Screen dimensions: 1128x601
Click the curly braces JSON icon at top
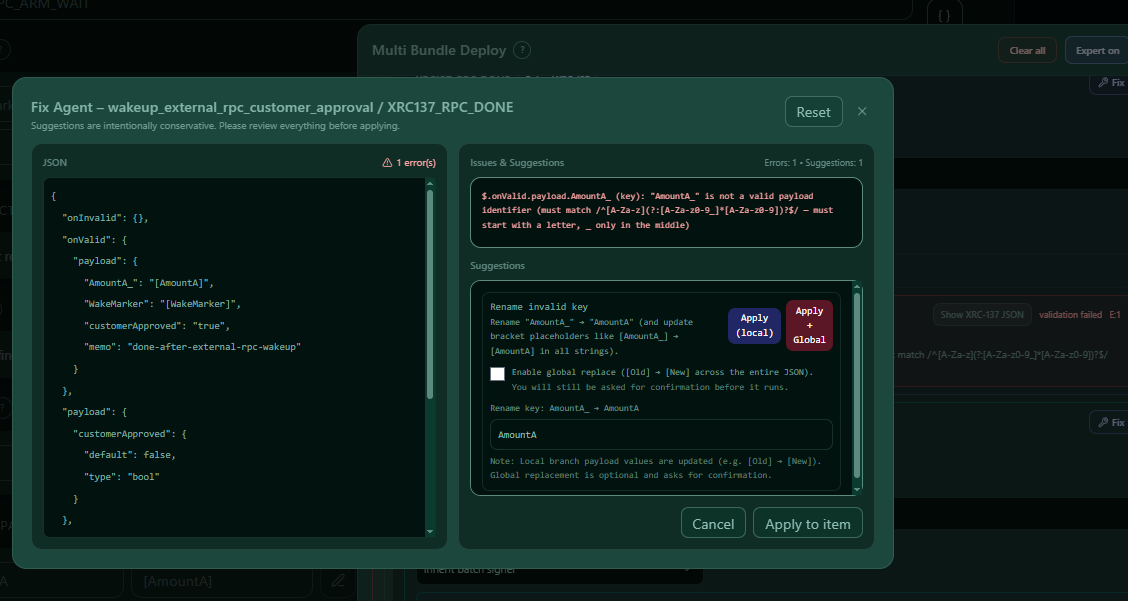click(x=944, y=14)
